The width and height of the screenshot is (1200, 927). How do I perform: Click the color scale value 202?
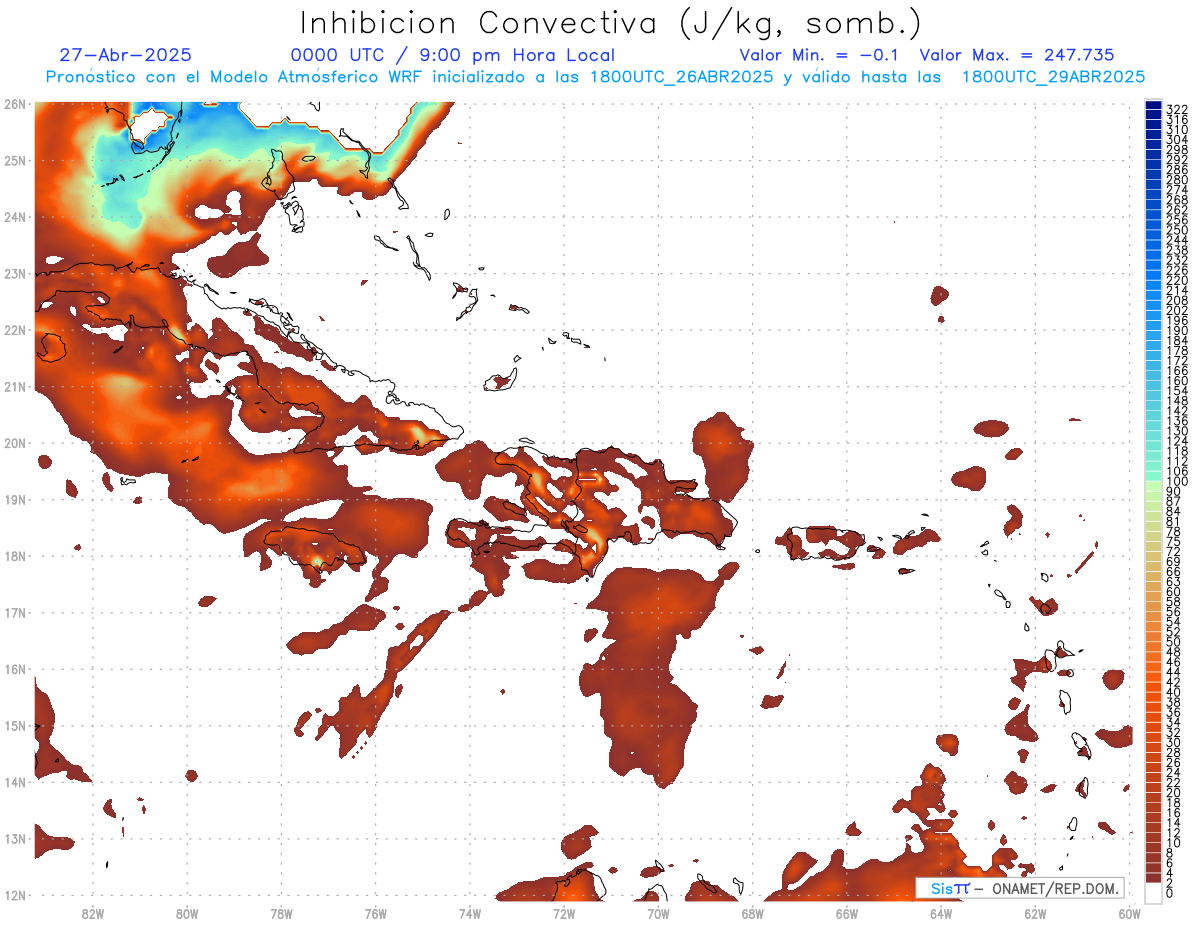point(1177,311)
